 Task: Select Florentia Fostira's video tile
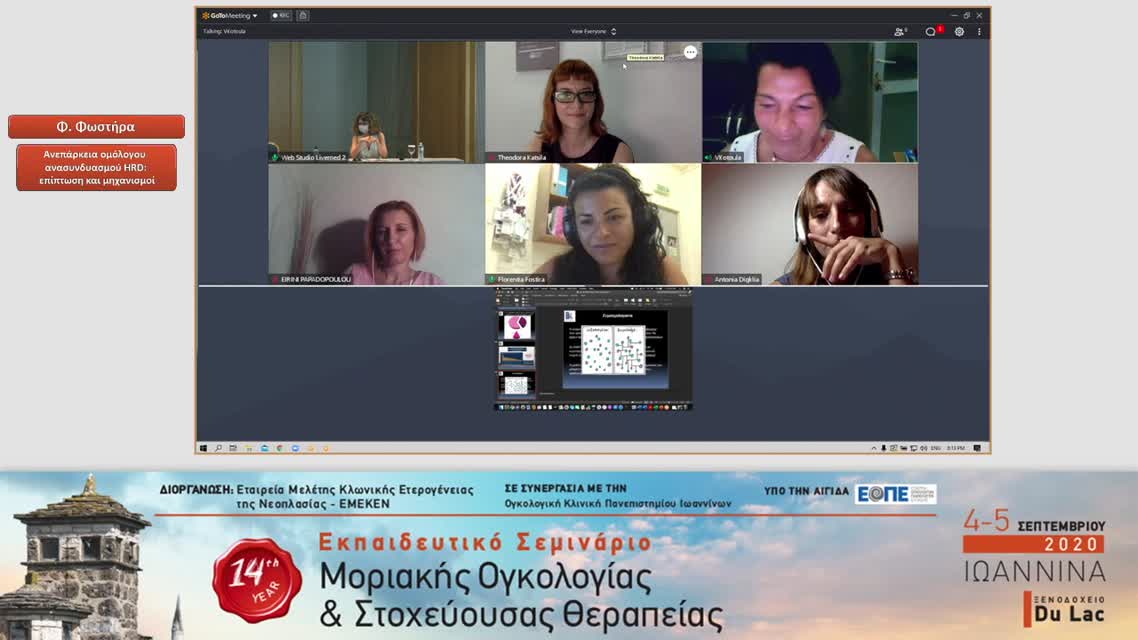(x=593, y=225)
